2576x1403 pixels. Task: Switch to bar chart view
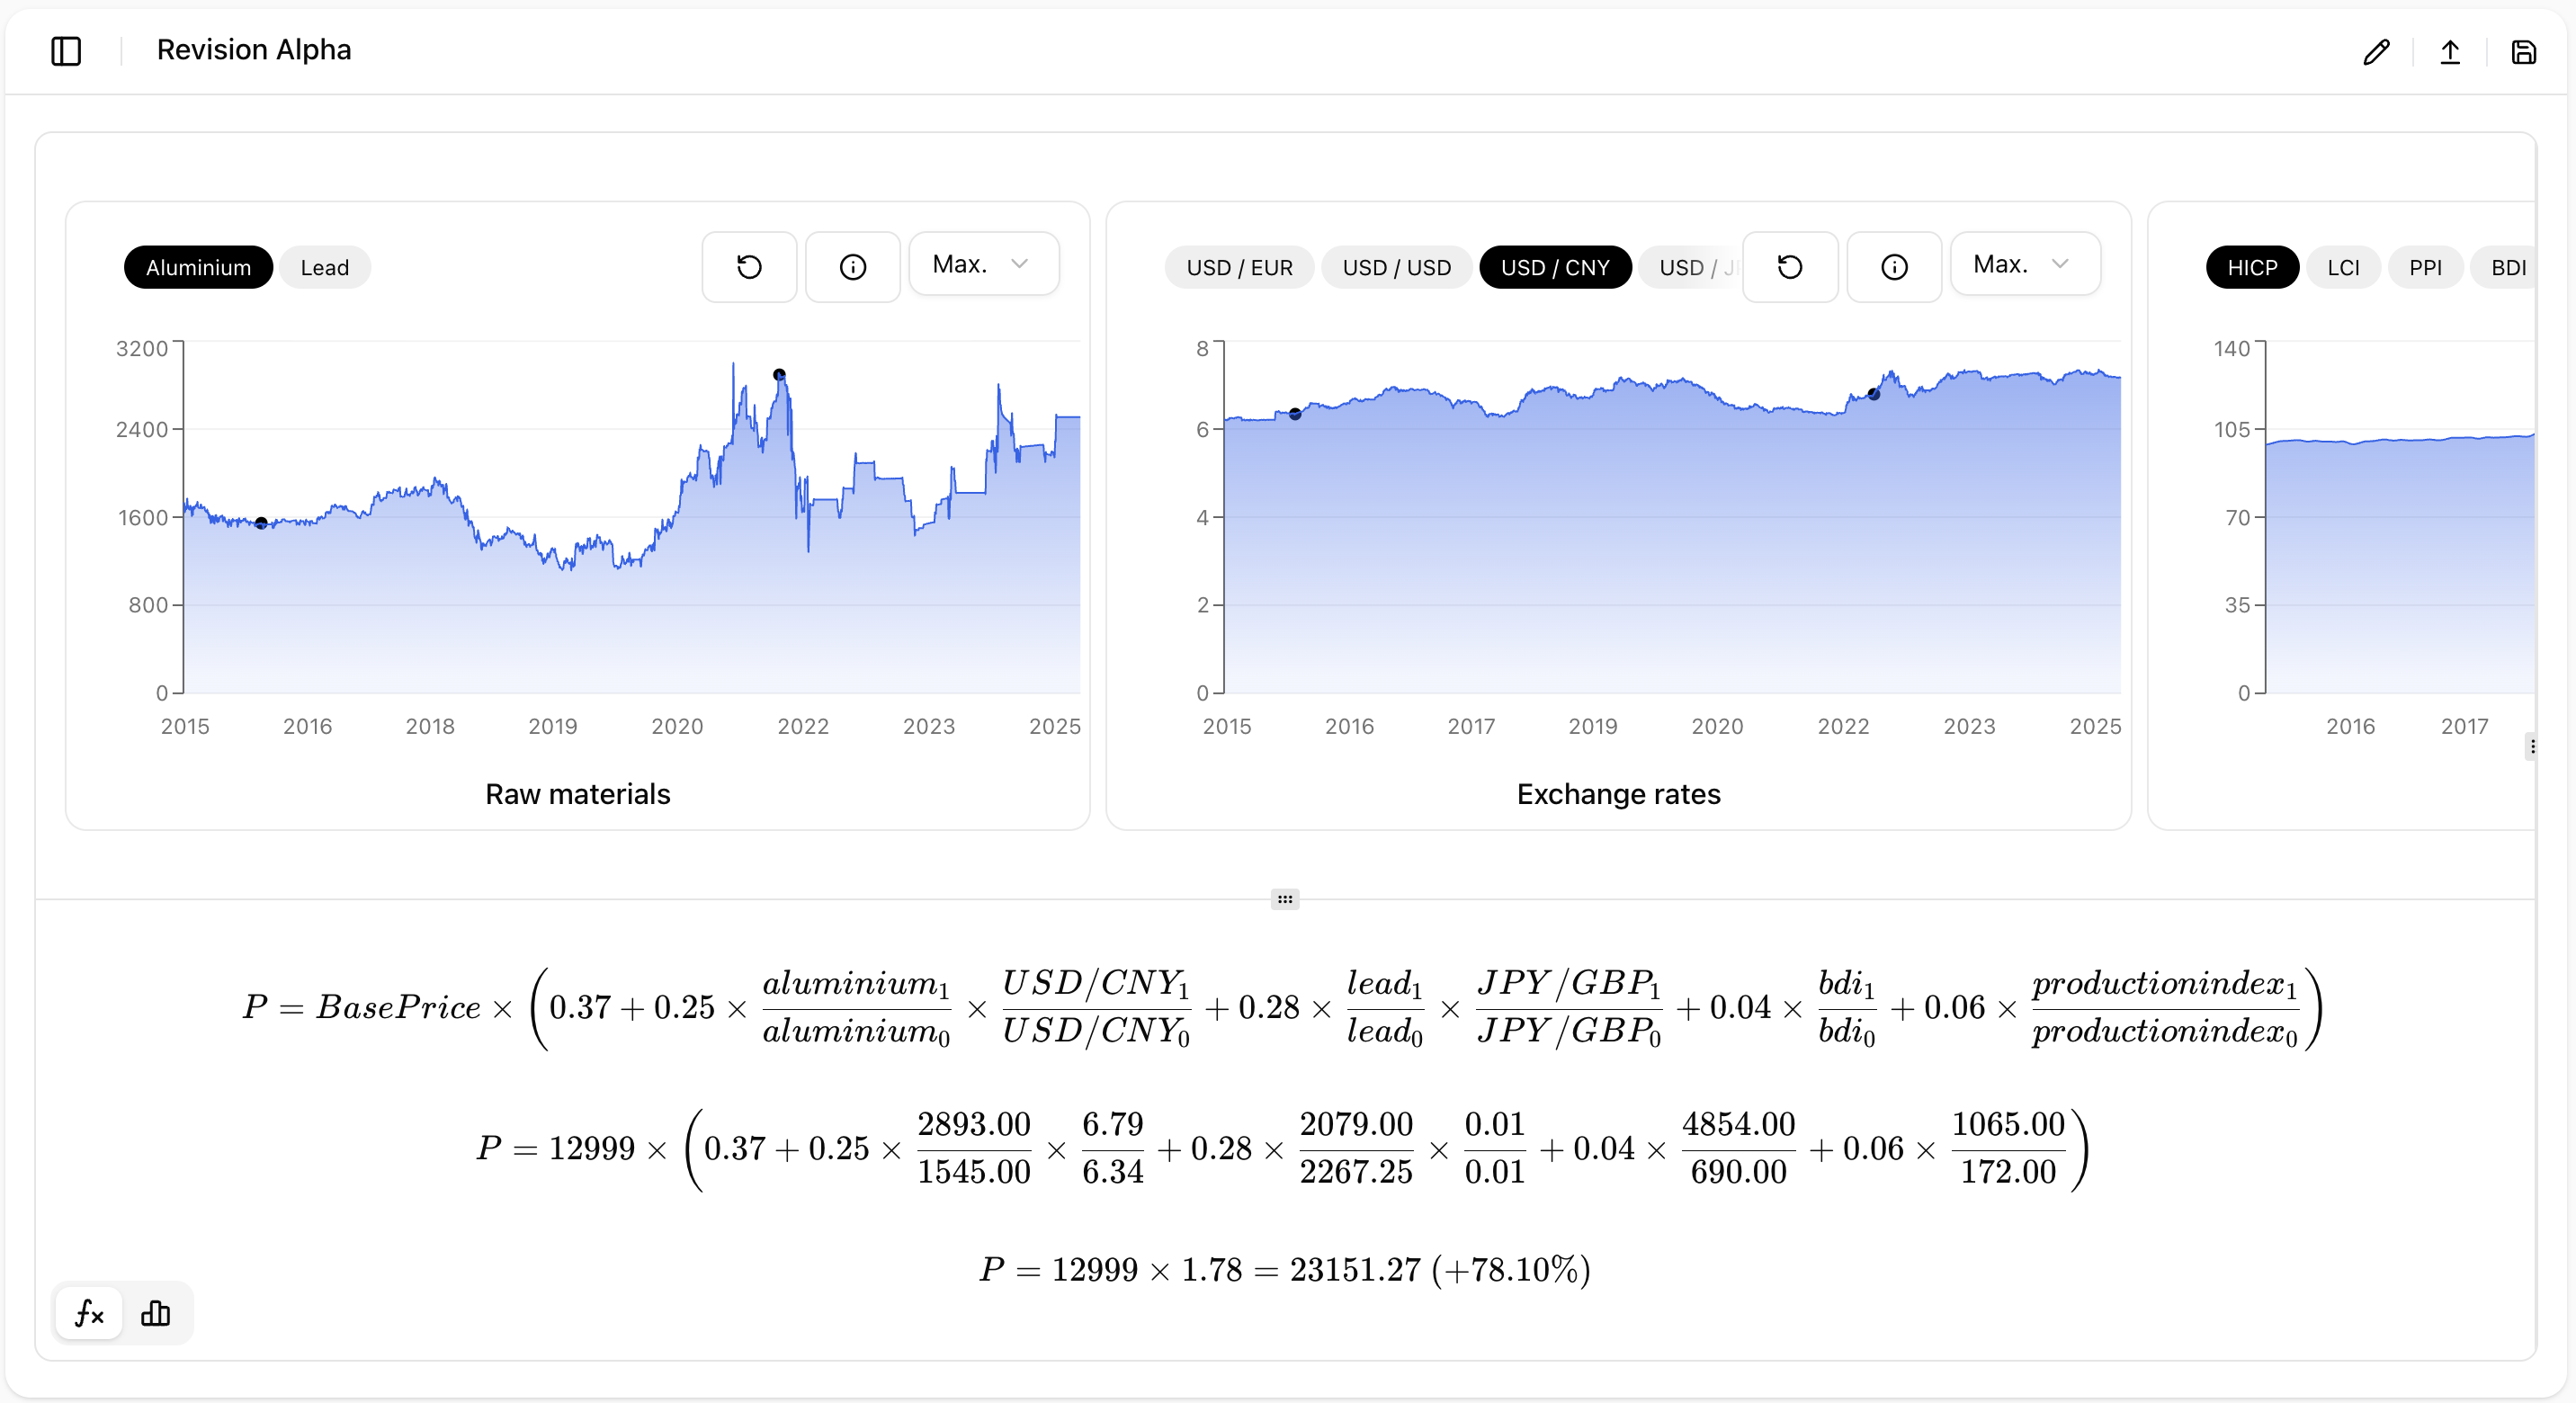point(156,1313)
